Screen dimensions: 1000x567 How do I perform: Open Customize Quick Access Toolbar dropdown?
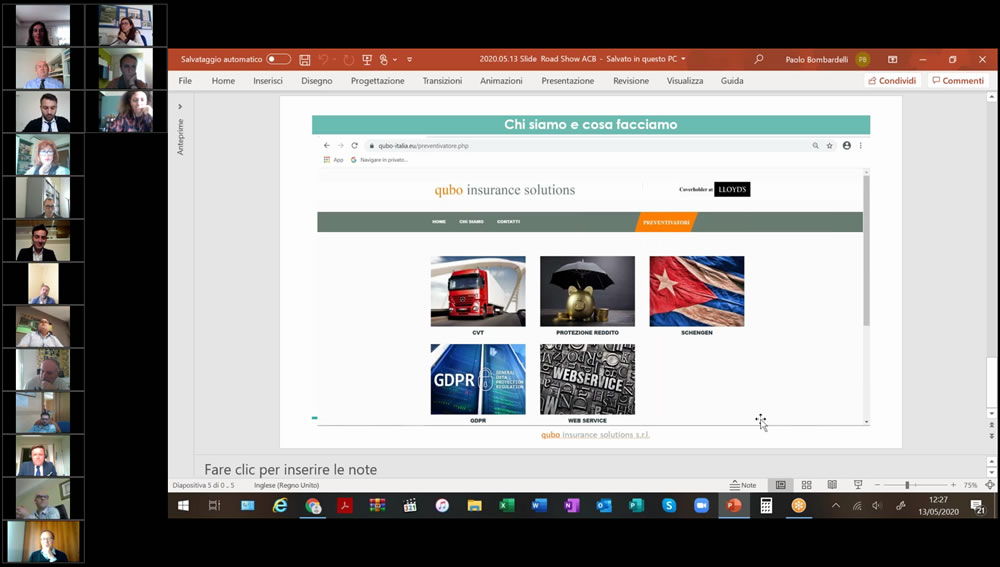[x=409, y=59]
